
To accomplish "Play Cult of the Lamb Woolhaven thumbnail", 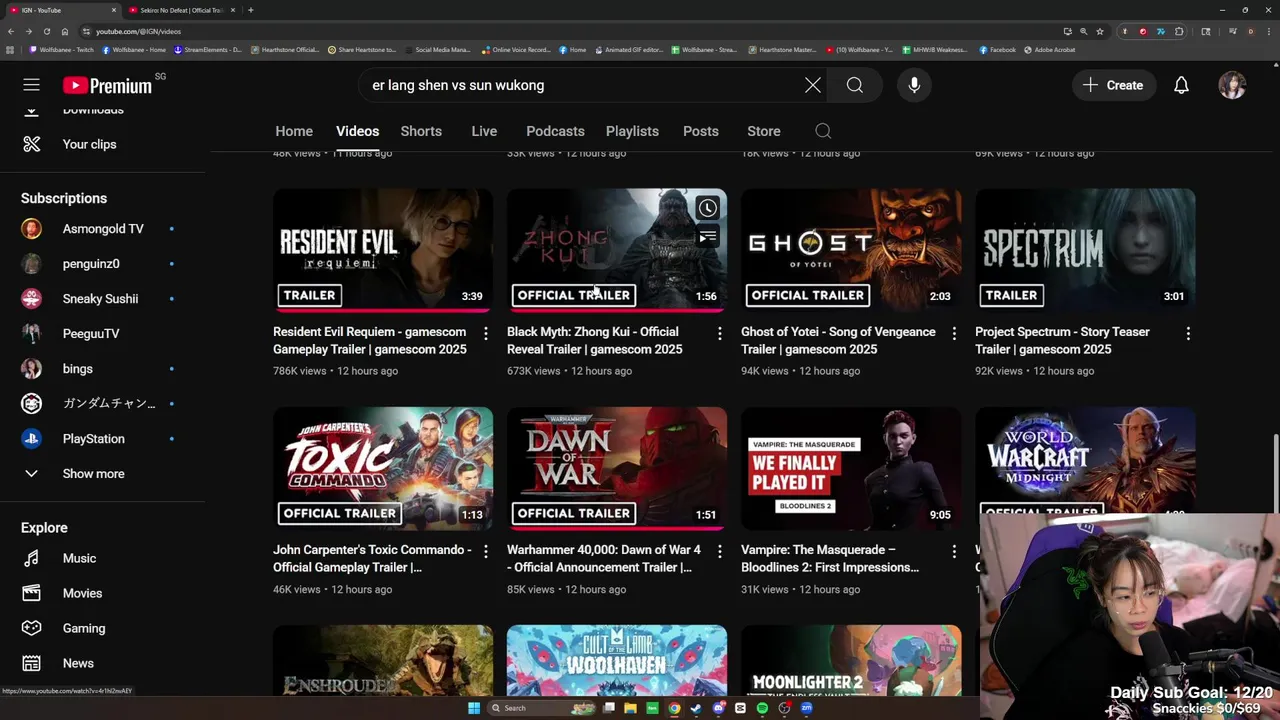I will click(x=617, y=661).
